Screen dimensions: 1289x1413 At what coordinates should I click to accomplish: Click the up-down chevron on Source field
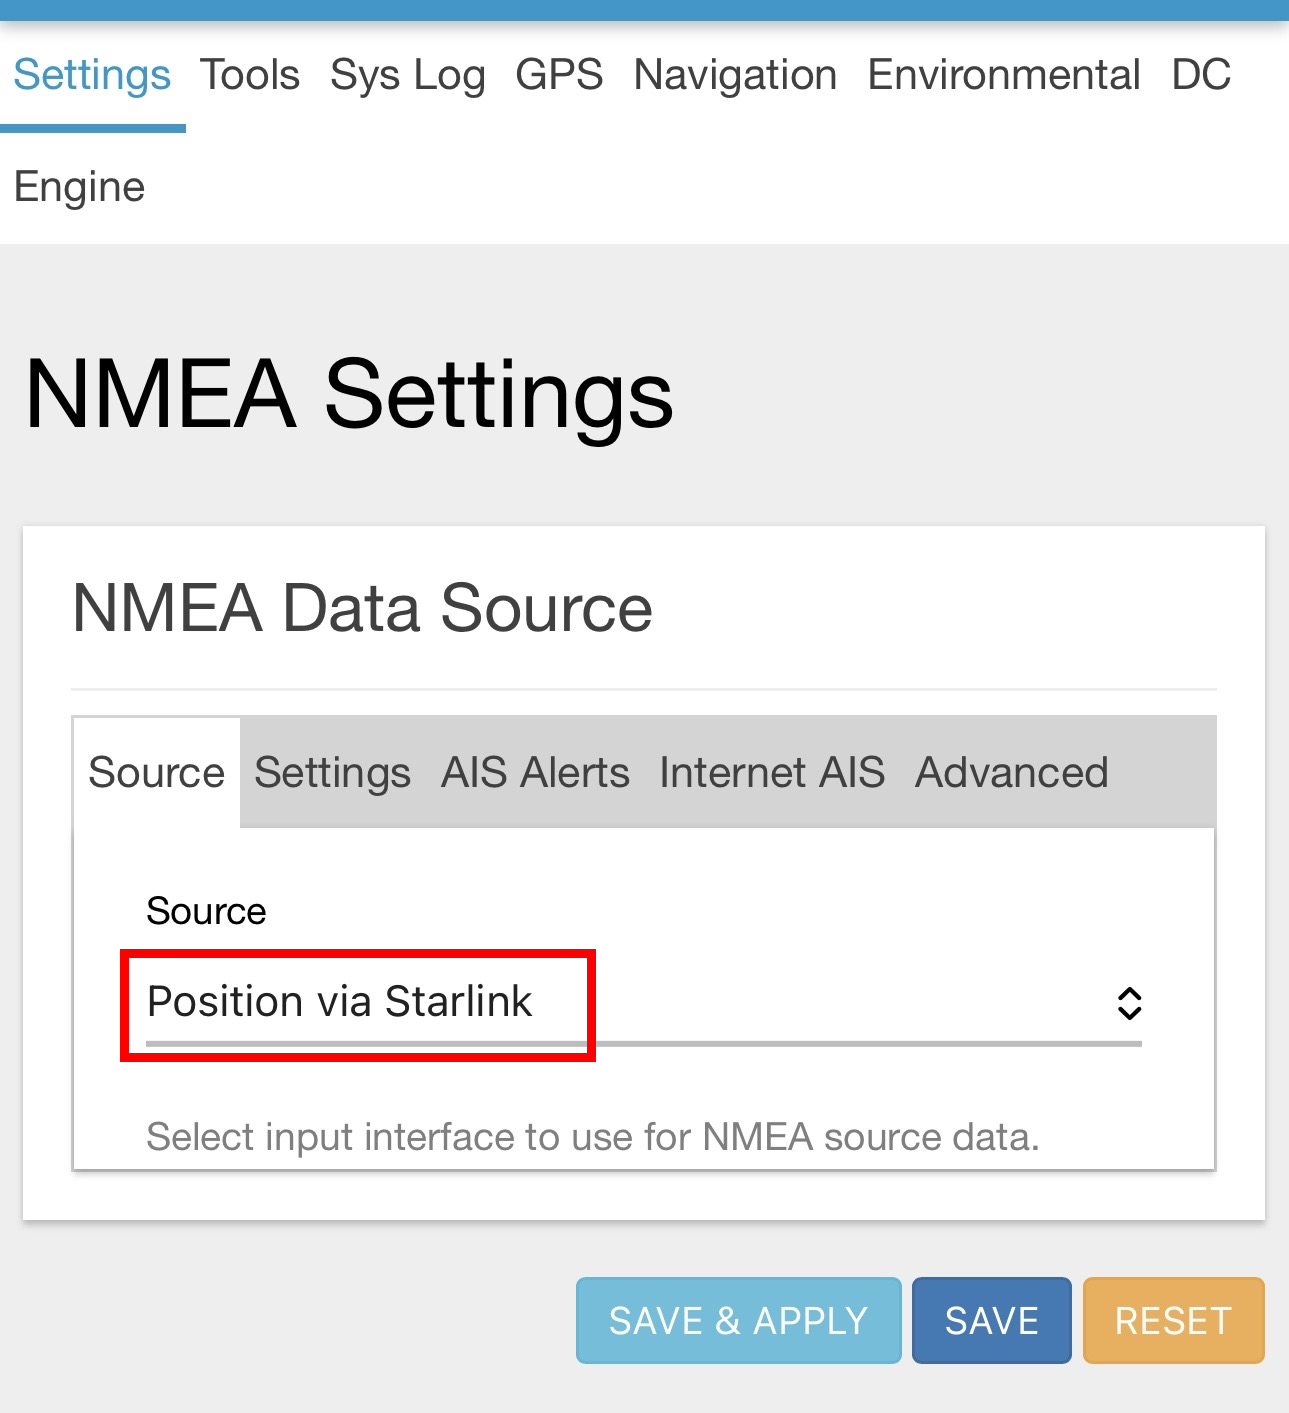coord(1128,1003)
